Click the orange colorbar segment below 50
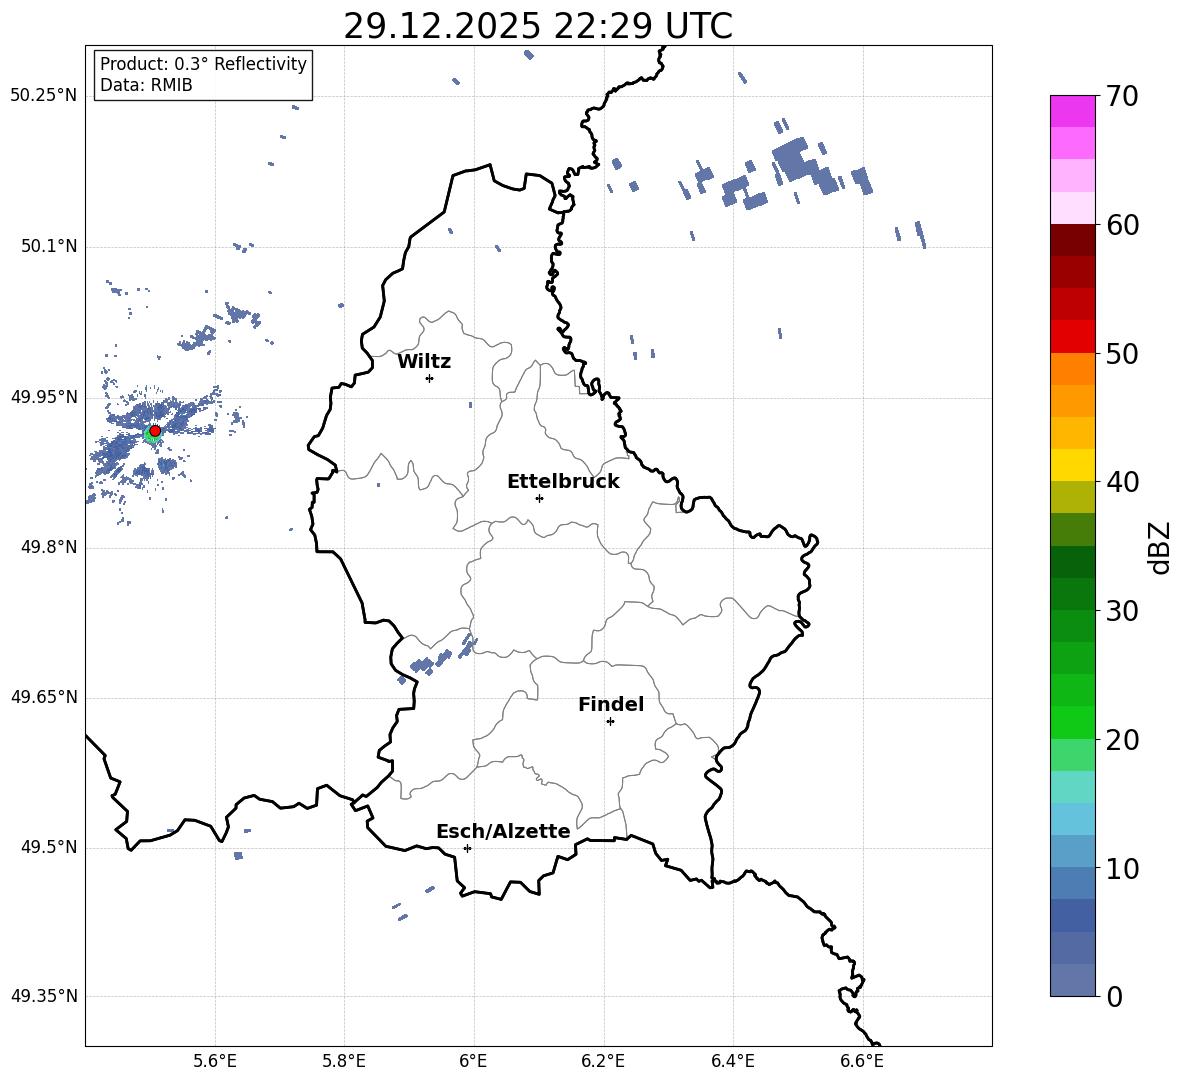The height and width of the screenshot is (1081, 1184). (x=1073, y=369)
